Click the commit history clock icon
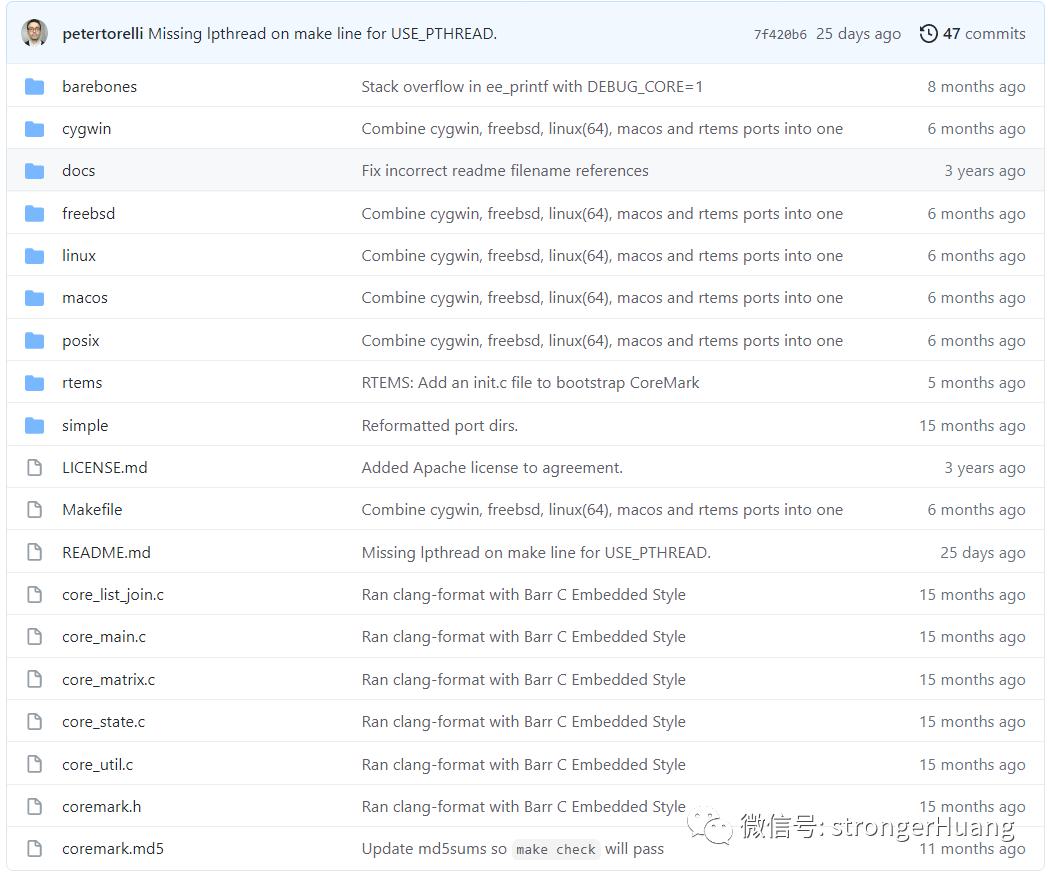The height and width of the screenshot is (875, 1048). pos(928,33)
